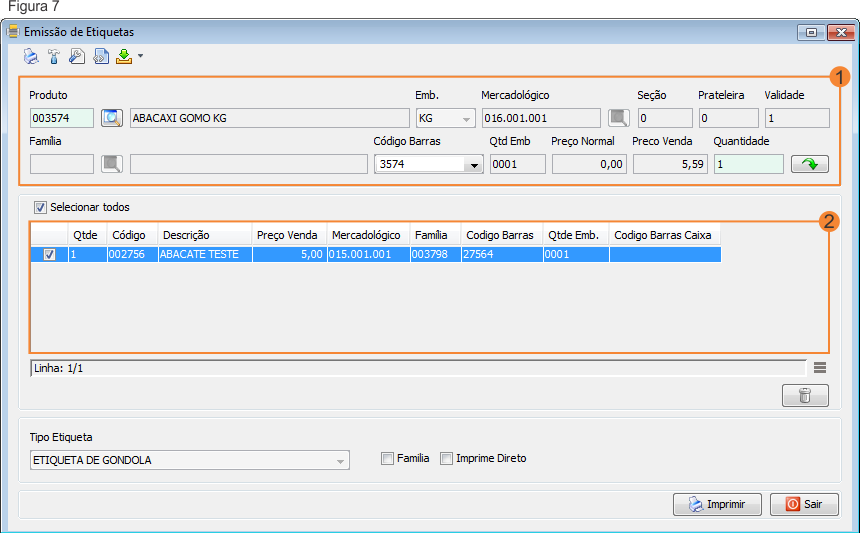Click the wrench page icon in toolbar
The width and height of the screenshot is (860, 533).
pyautogui.click(x=77, y=57)
